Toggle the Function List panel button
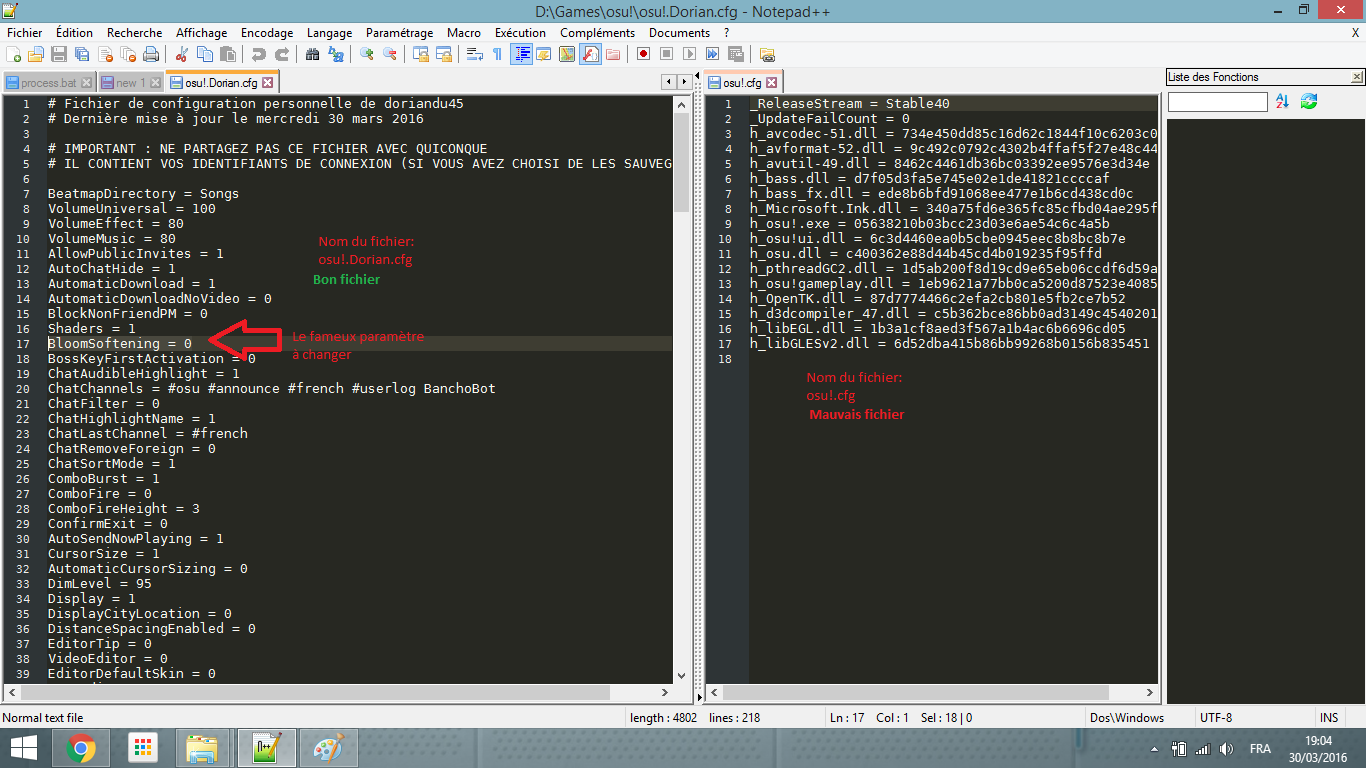 click(590, 54)
